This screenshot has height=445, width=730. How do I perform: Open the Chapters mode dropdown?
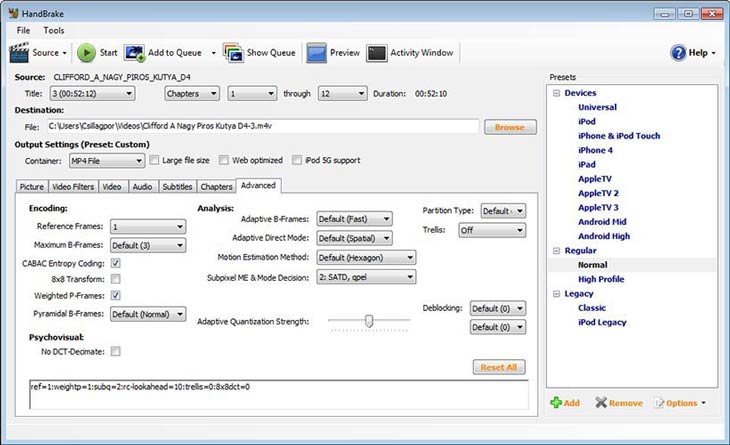point(191,94)
